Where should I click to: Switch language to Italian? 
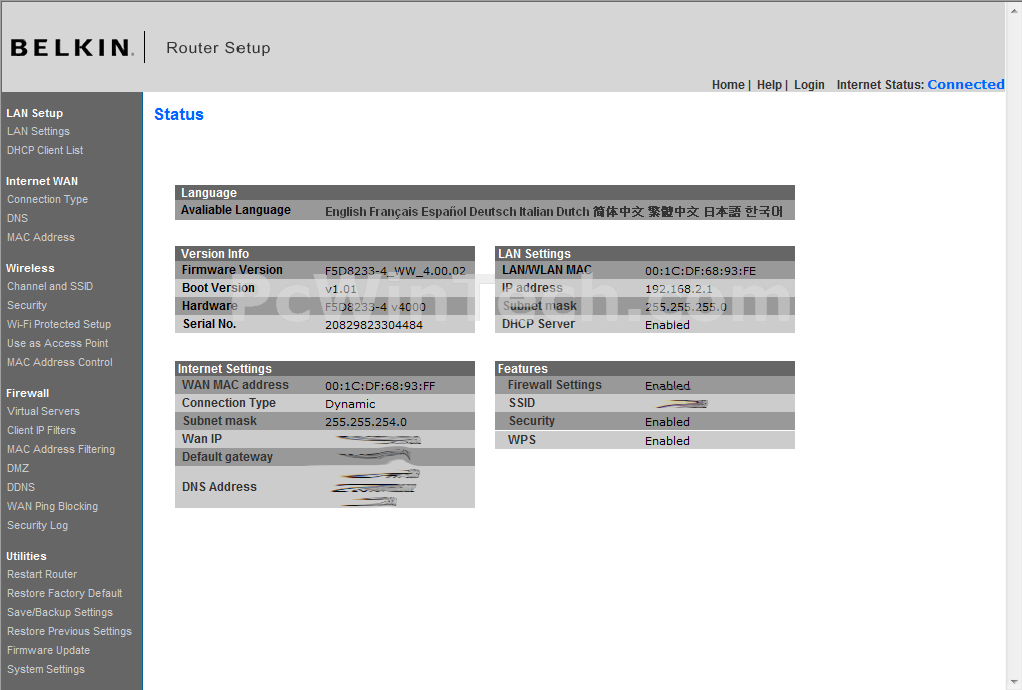tap(536, 212)
